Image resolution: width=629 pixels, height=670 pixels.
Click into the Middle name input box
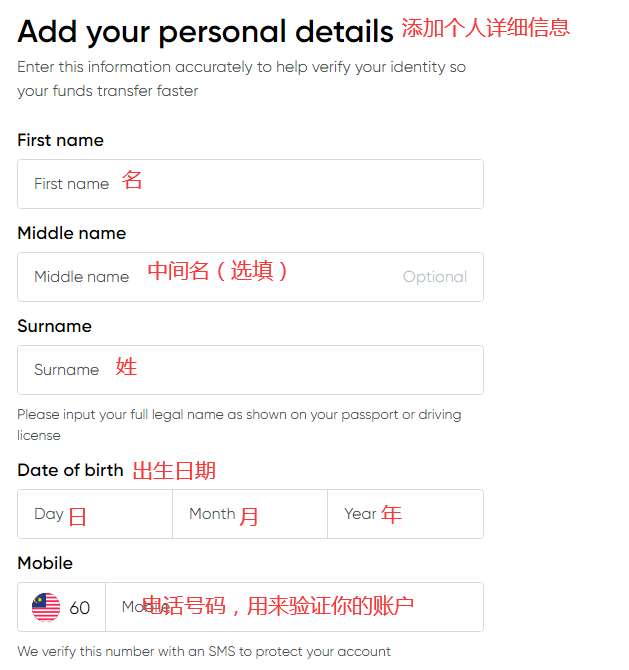[250, 277]
